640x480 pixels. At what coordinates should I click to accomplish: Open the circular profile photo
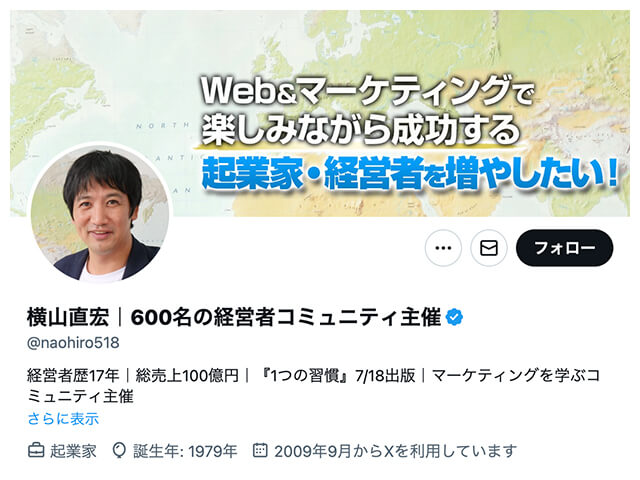coord(100,213)
